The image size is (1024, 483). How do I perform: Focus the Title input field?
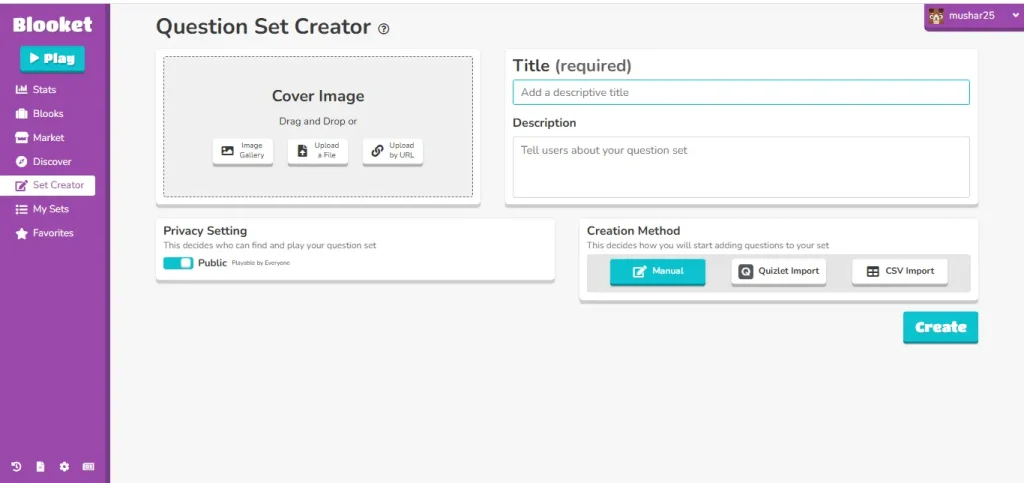[x=741, y=92]
